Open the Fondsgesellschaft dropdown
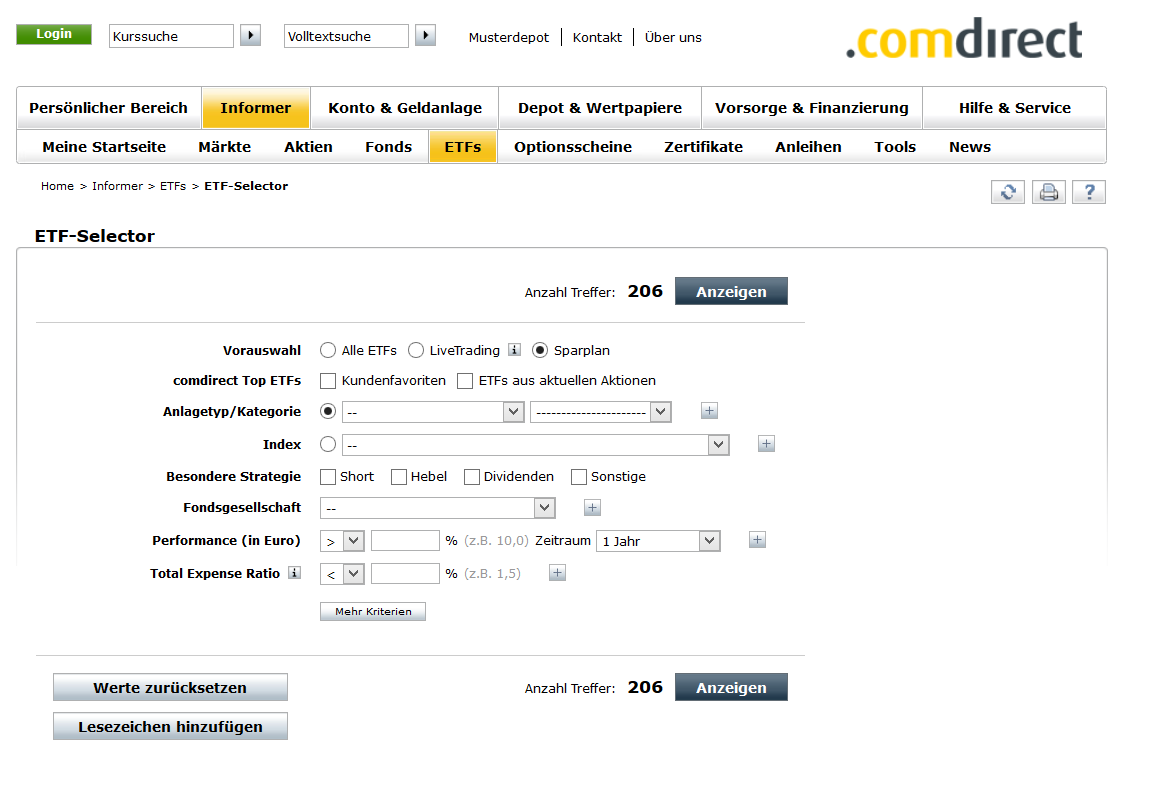Image resolution: width=1161 pixels, height=794 pixels. [x=438, y=508]
